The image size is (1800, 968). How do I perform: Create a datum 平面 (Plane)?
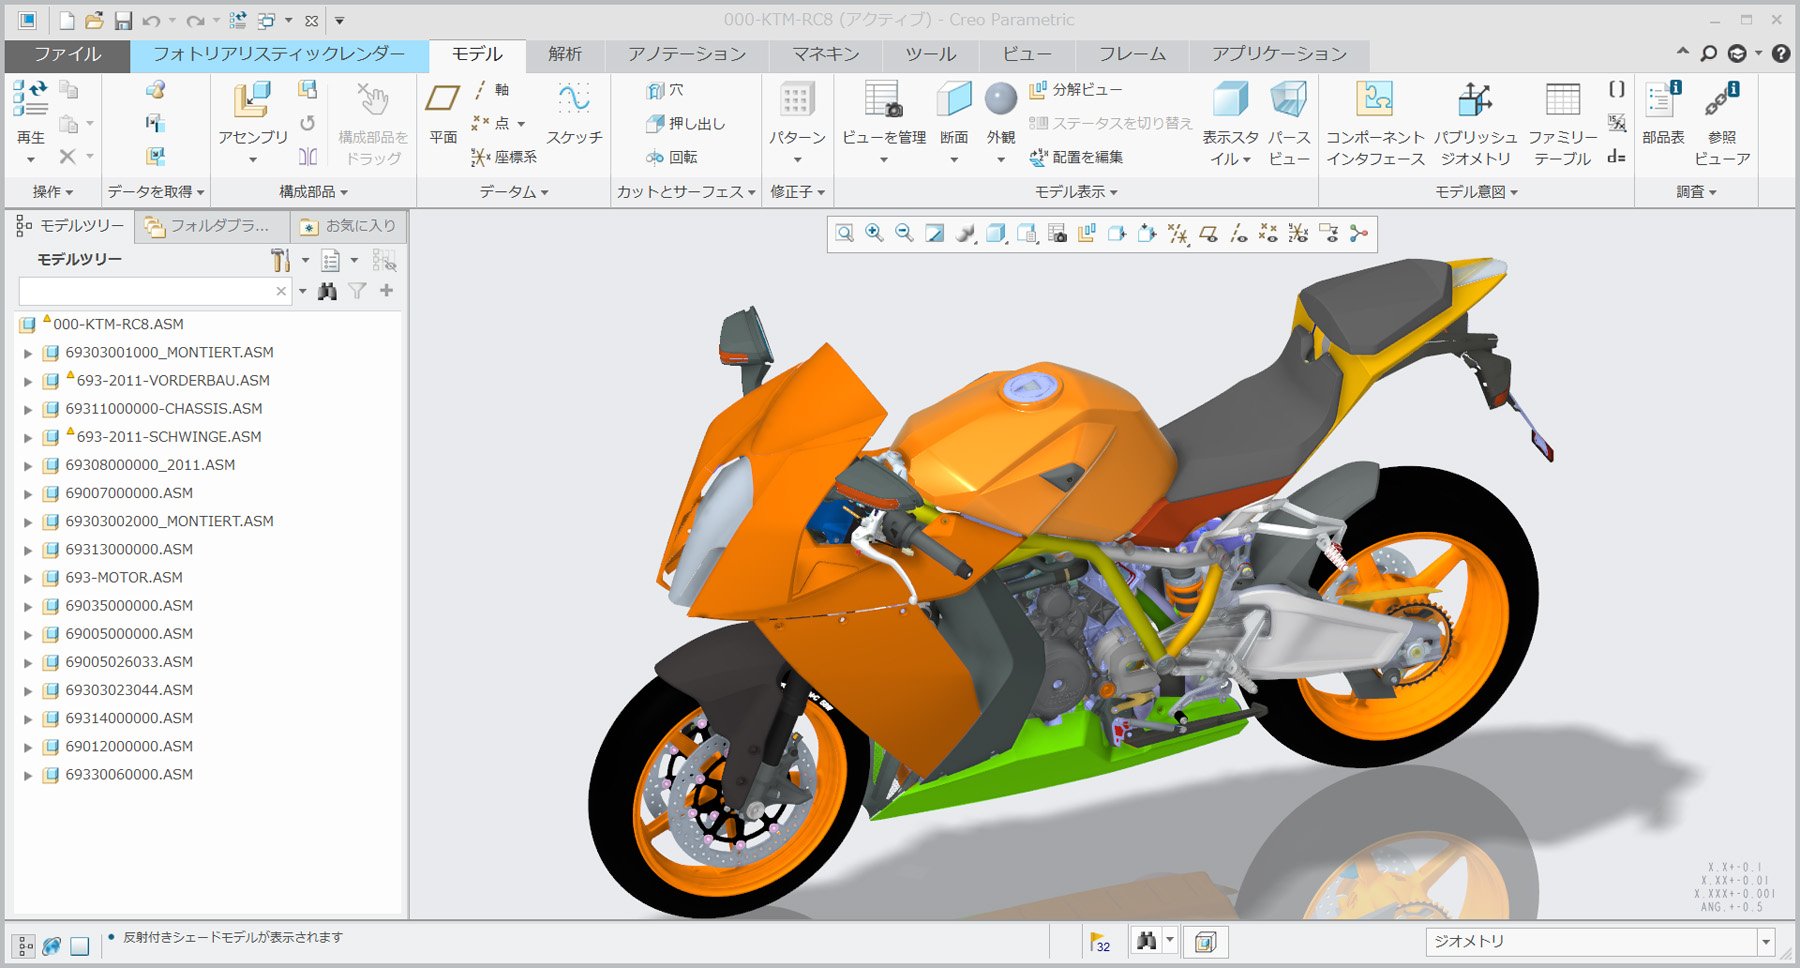click(443, 113)
